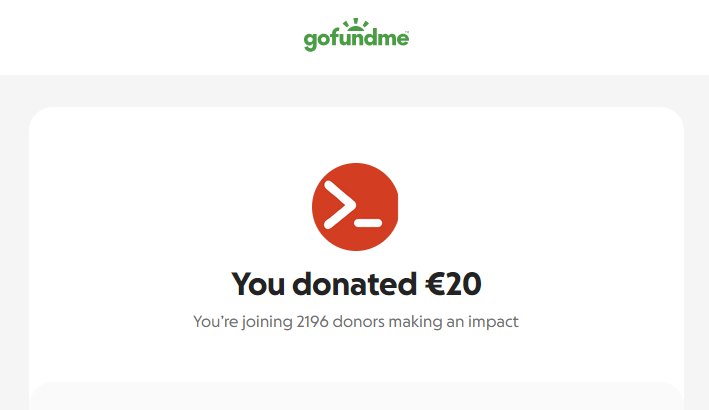
Task: Click the 2196 donor count number
Action: [x=312, y=322]
